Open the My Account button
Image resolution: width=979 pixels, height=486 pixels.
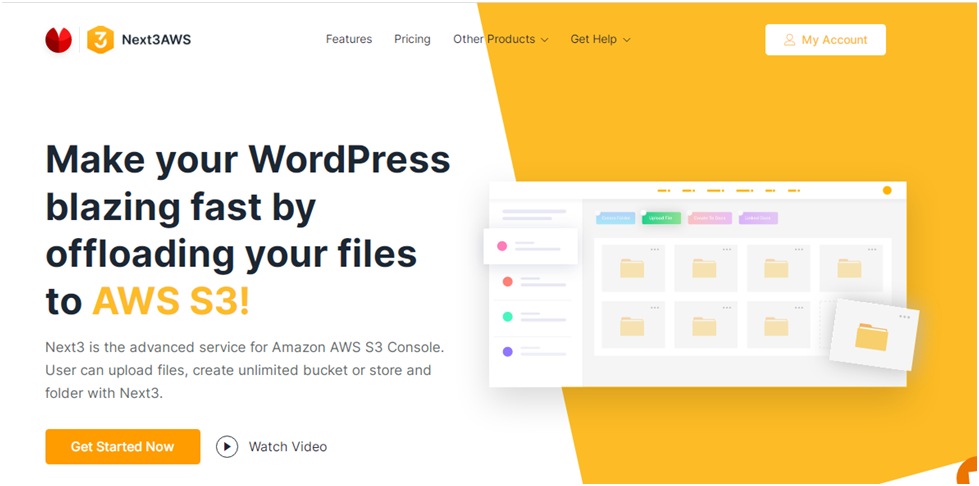[825, 40]
